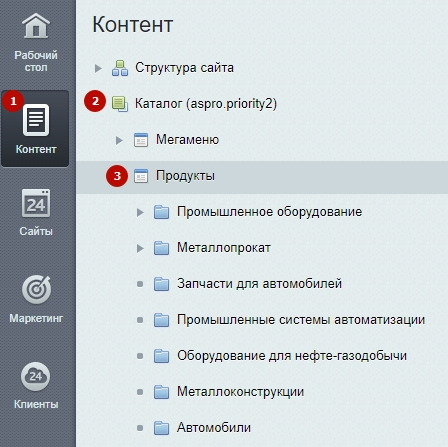This screenshot has width=448, height=447.
Task: Open the Маркетинг target icon
Action: click(36, 289)
